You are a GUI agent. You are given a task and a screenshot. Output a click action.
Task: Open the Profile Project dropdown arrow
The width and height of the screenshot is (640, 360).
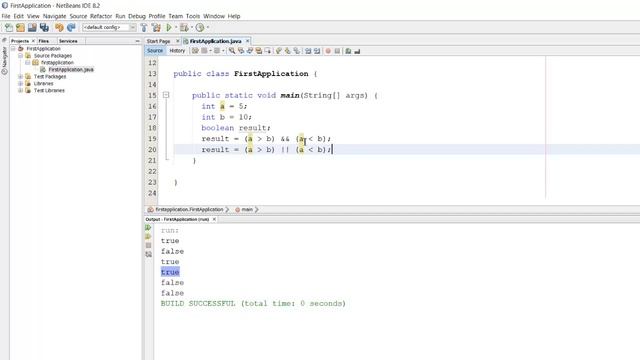click(x=208, y=27)
